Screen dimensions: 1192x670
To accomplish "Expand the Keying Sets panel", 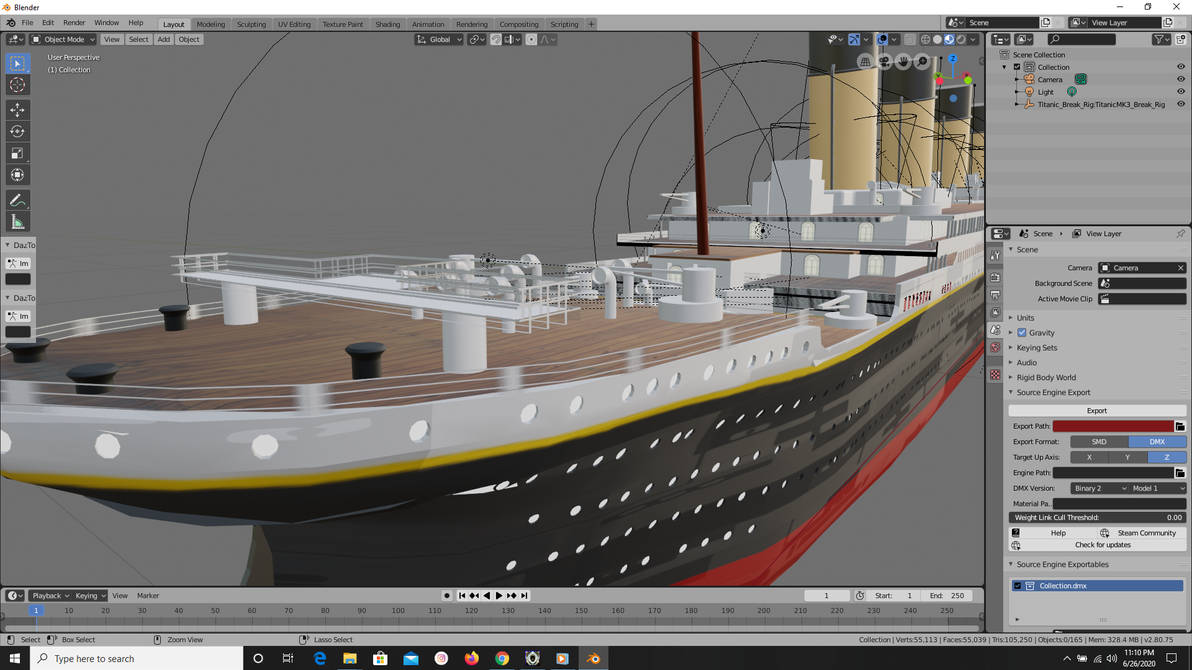I will [x=1036, y=348].
